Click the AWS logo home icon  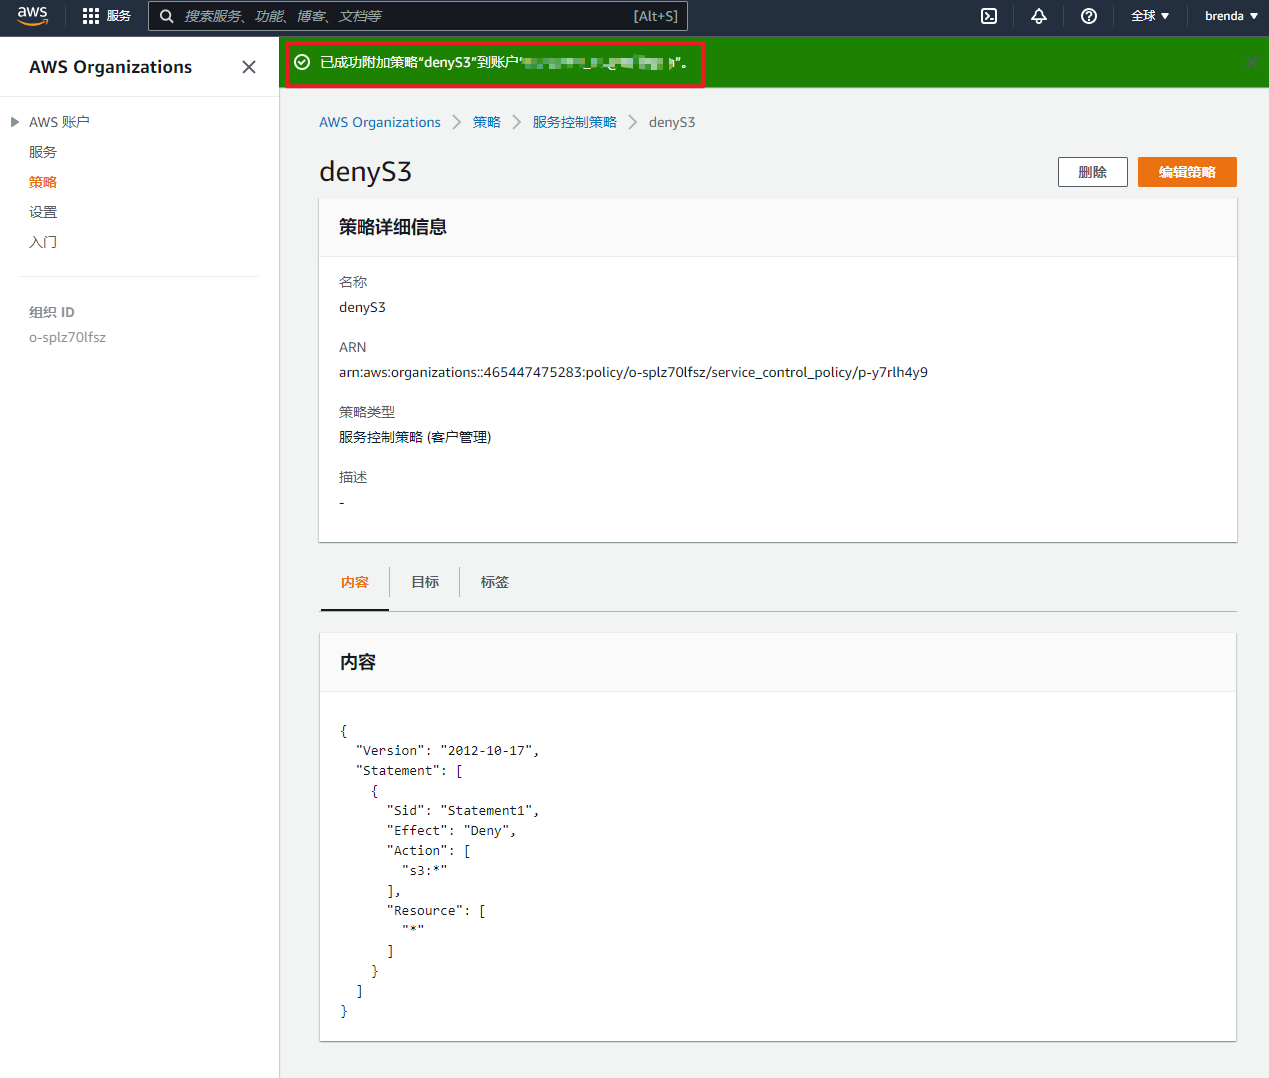[x=32, y=16]
